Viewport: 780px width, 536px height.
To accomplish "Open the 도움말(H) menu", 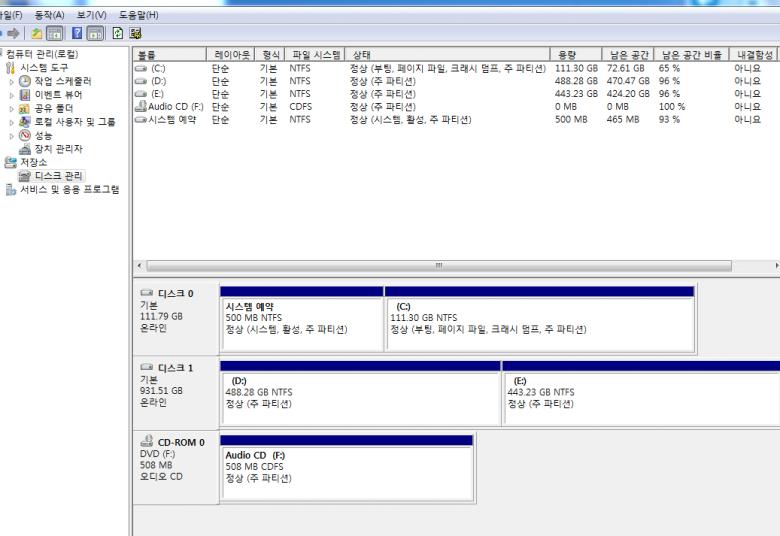I will click(139, 15).
